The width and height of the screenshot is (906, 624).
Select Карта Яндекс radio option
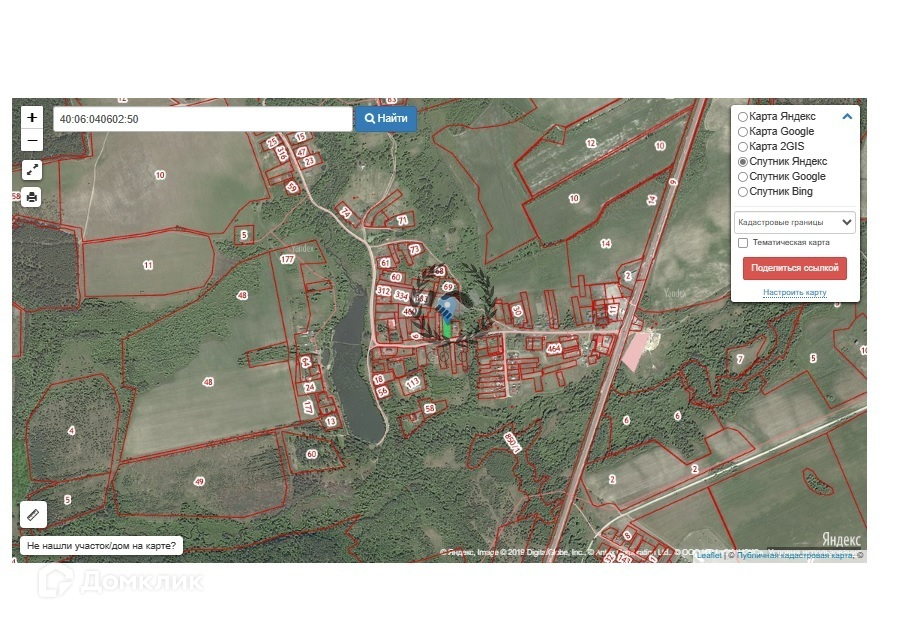tap(743, 117)
